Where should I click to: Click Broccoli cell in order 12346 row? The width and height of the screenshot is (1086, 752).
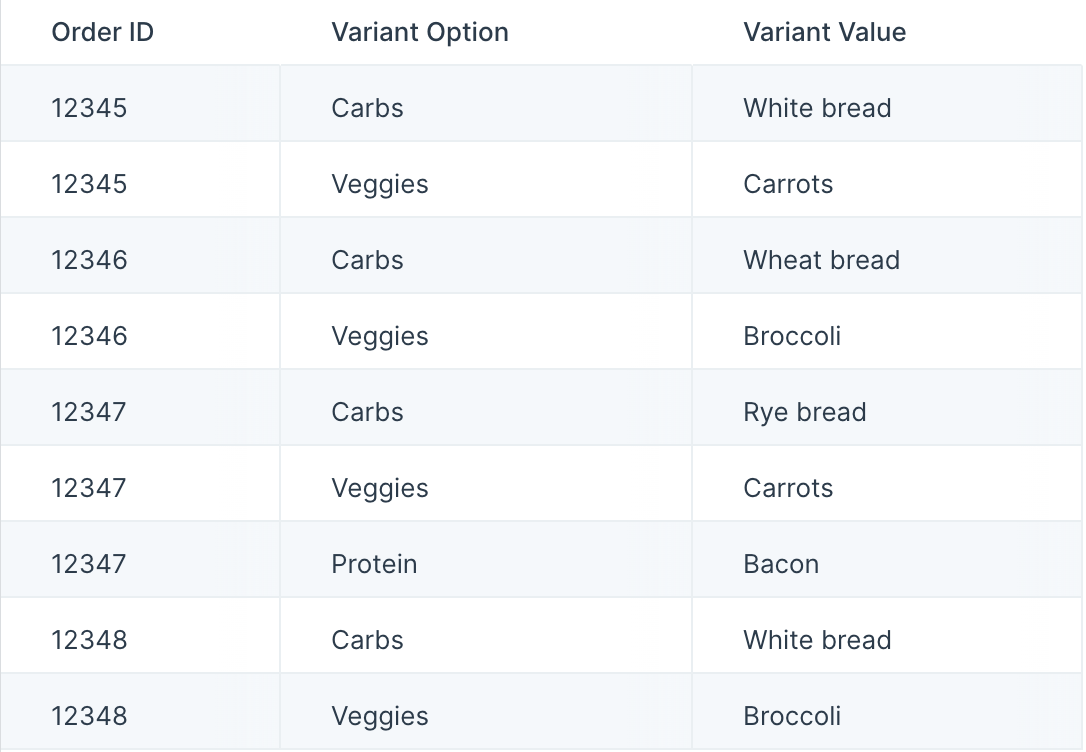pyautogui.click(x=887, y=332)
